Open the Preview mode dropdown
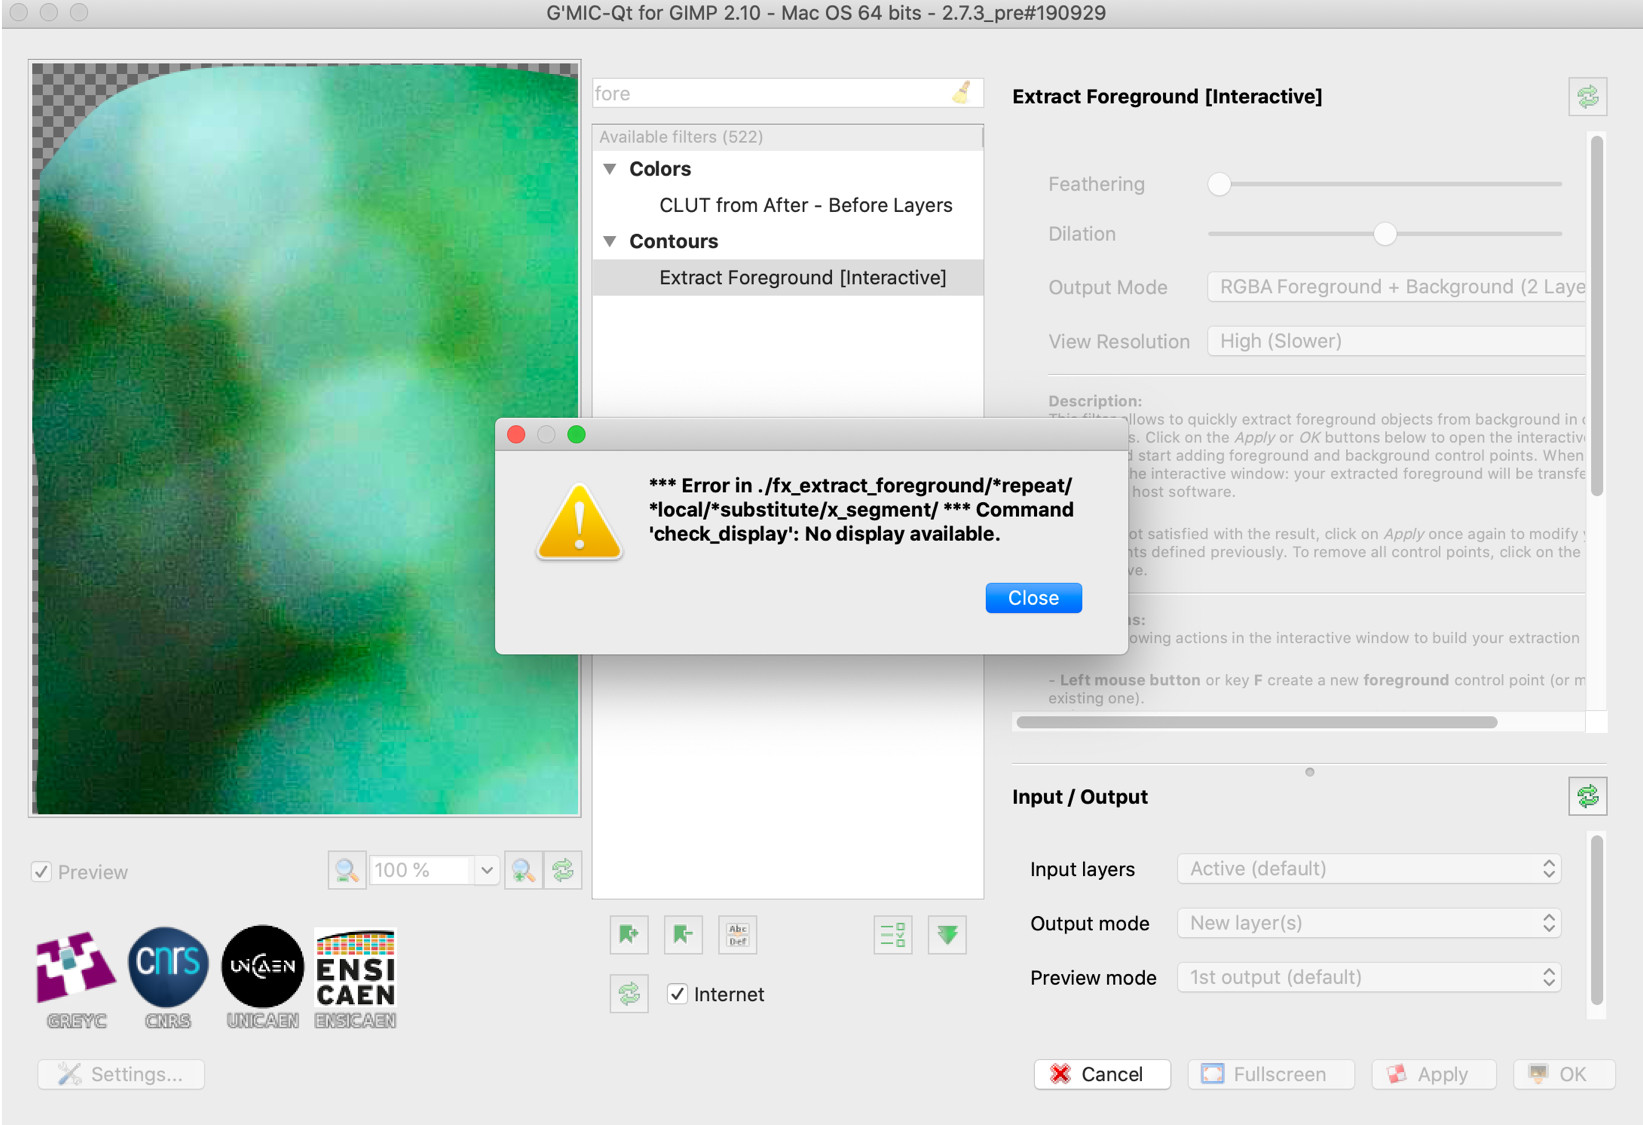The width and height of the screenshot is (1643, 1125). (x=1369, y=977)
